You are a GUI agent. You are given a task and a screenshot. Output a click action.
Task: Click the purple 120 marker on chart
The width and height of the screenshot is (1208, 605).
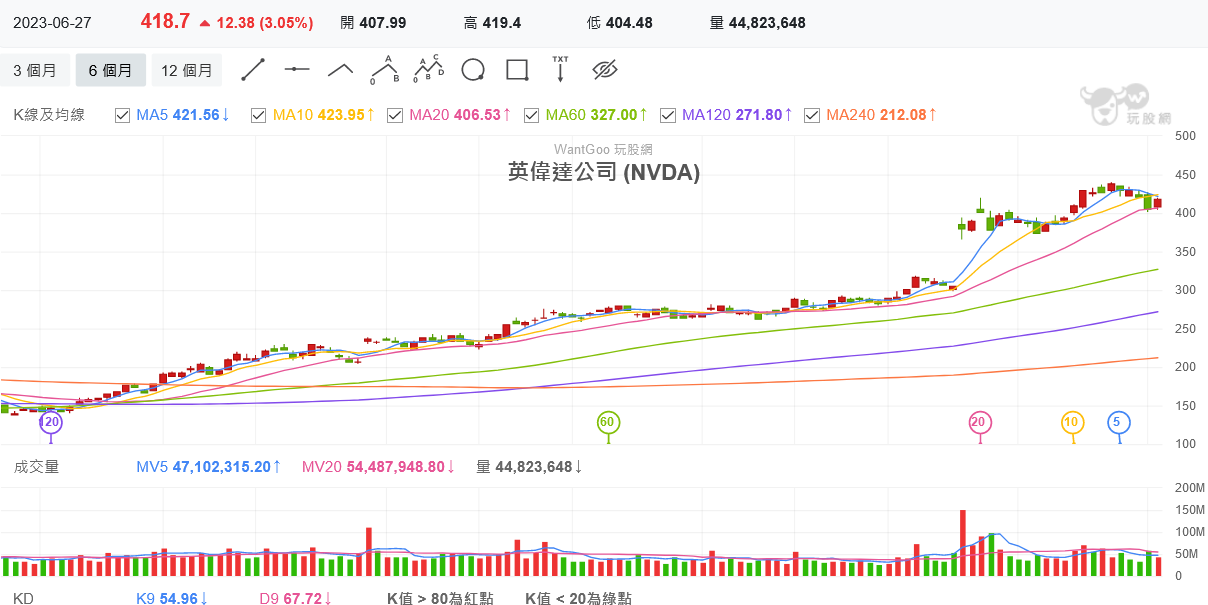tap(50, 423)
